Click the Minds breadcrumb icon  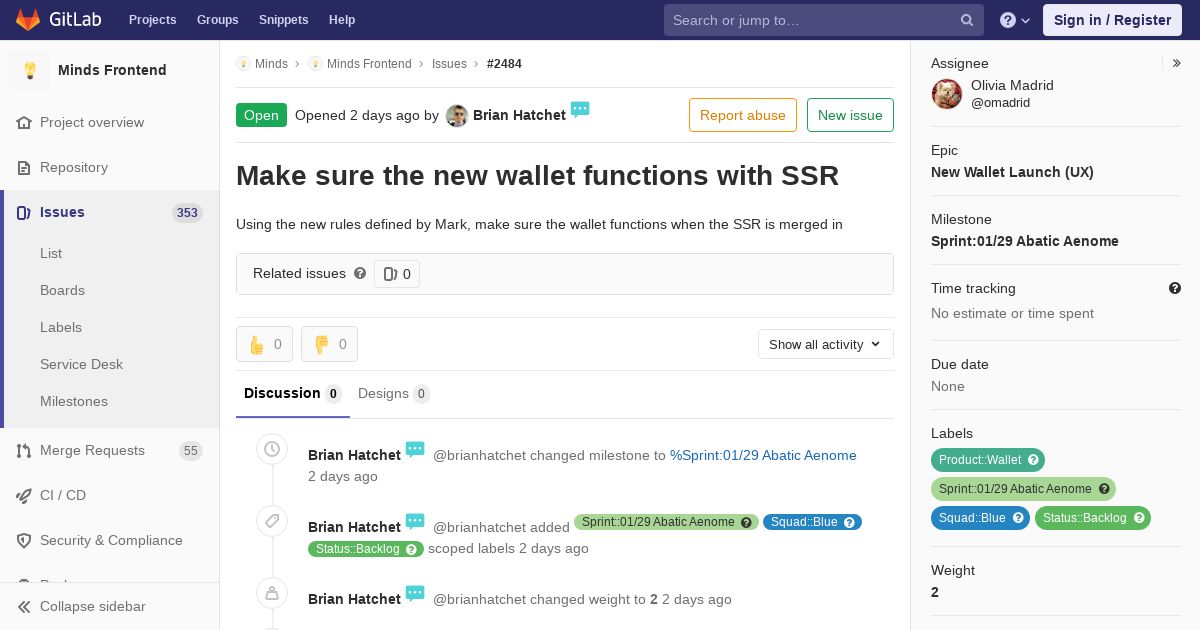tap(243, 64)
